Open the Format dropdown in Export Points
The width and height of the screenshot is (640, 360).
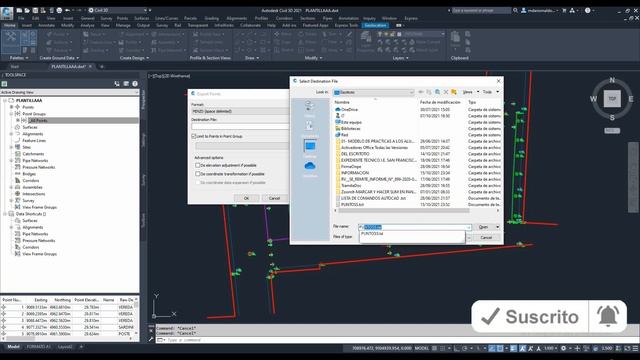click(x=240, y=111)
